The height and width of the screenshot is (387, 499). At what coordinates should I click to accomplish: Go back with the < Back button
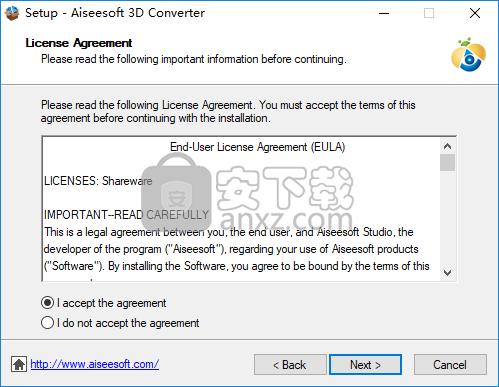[x=290, y=365]
